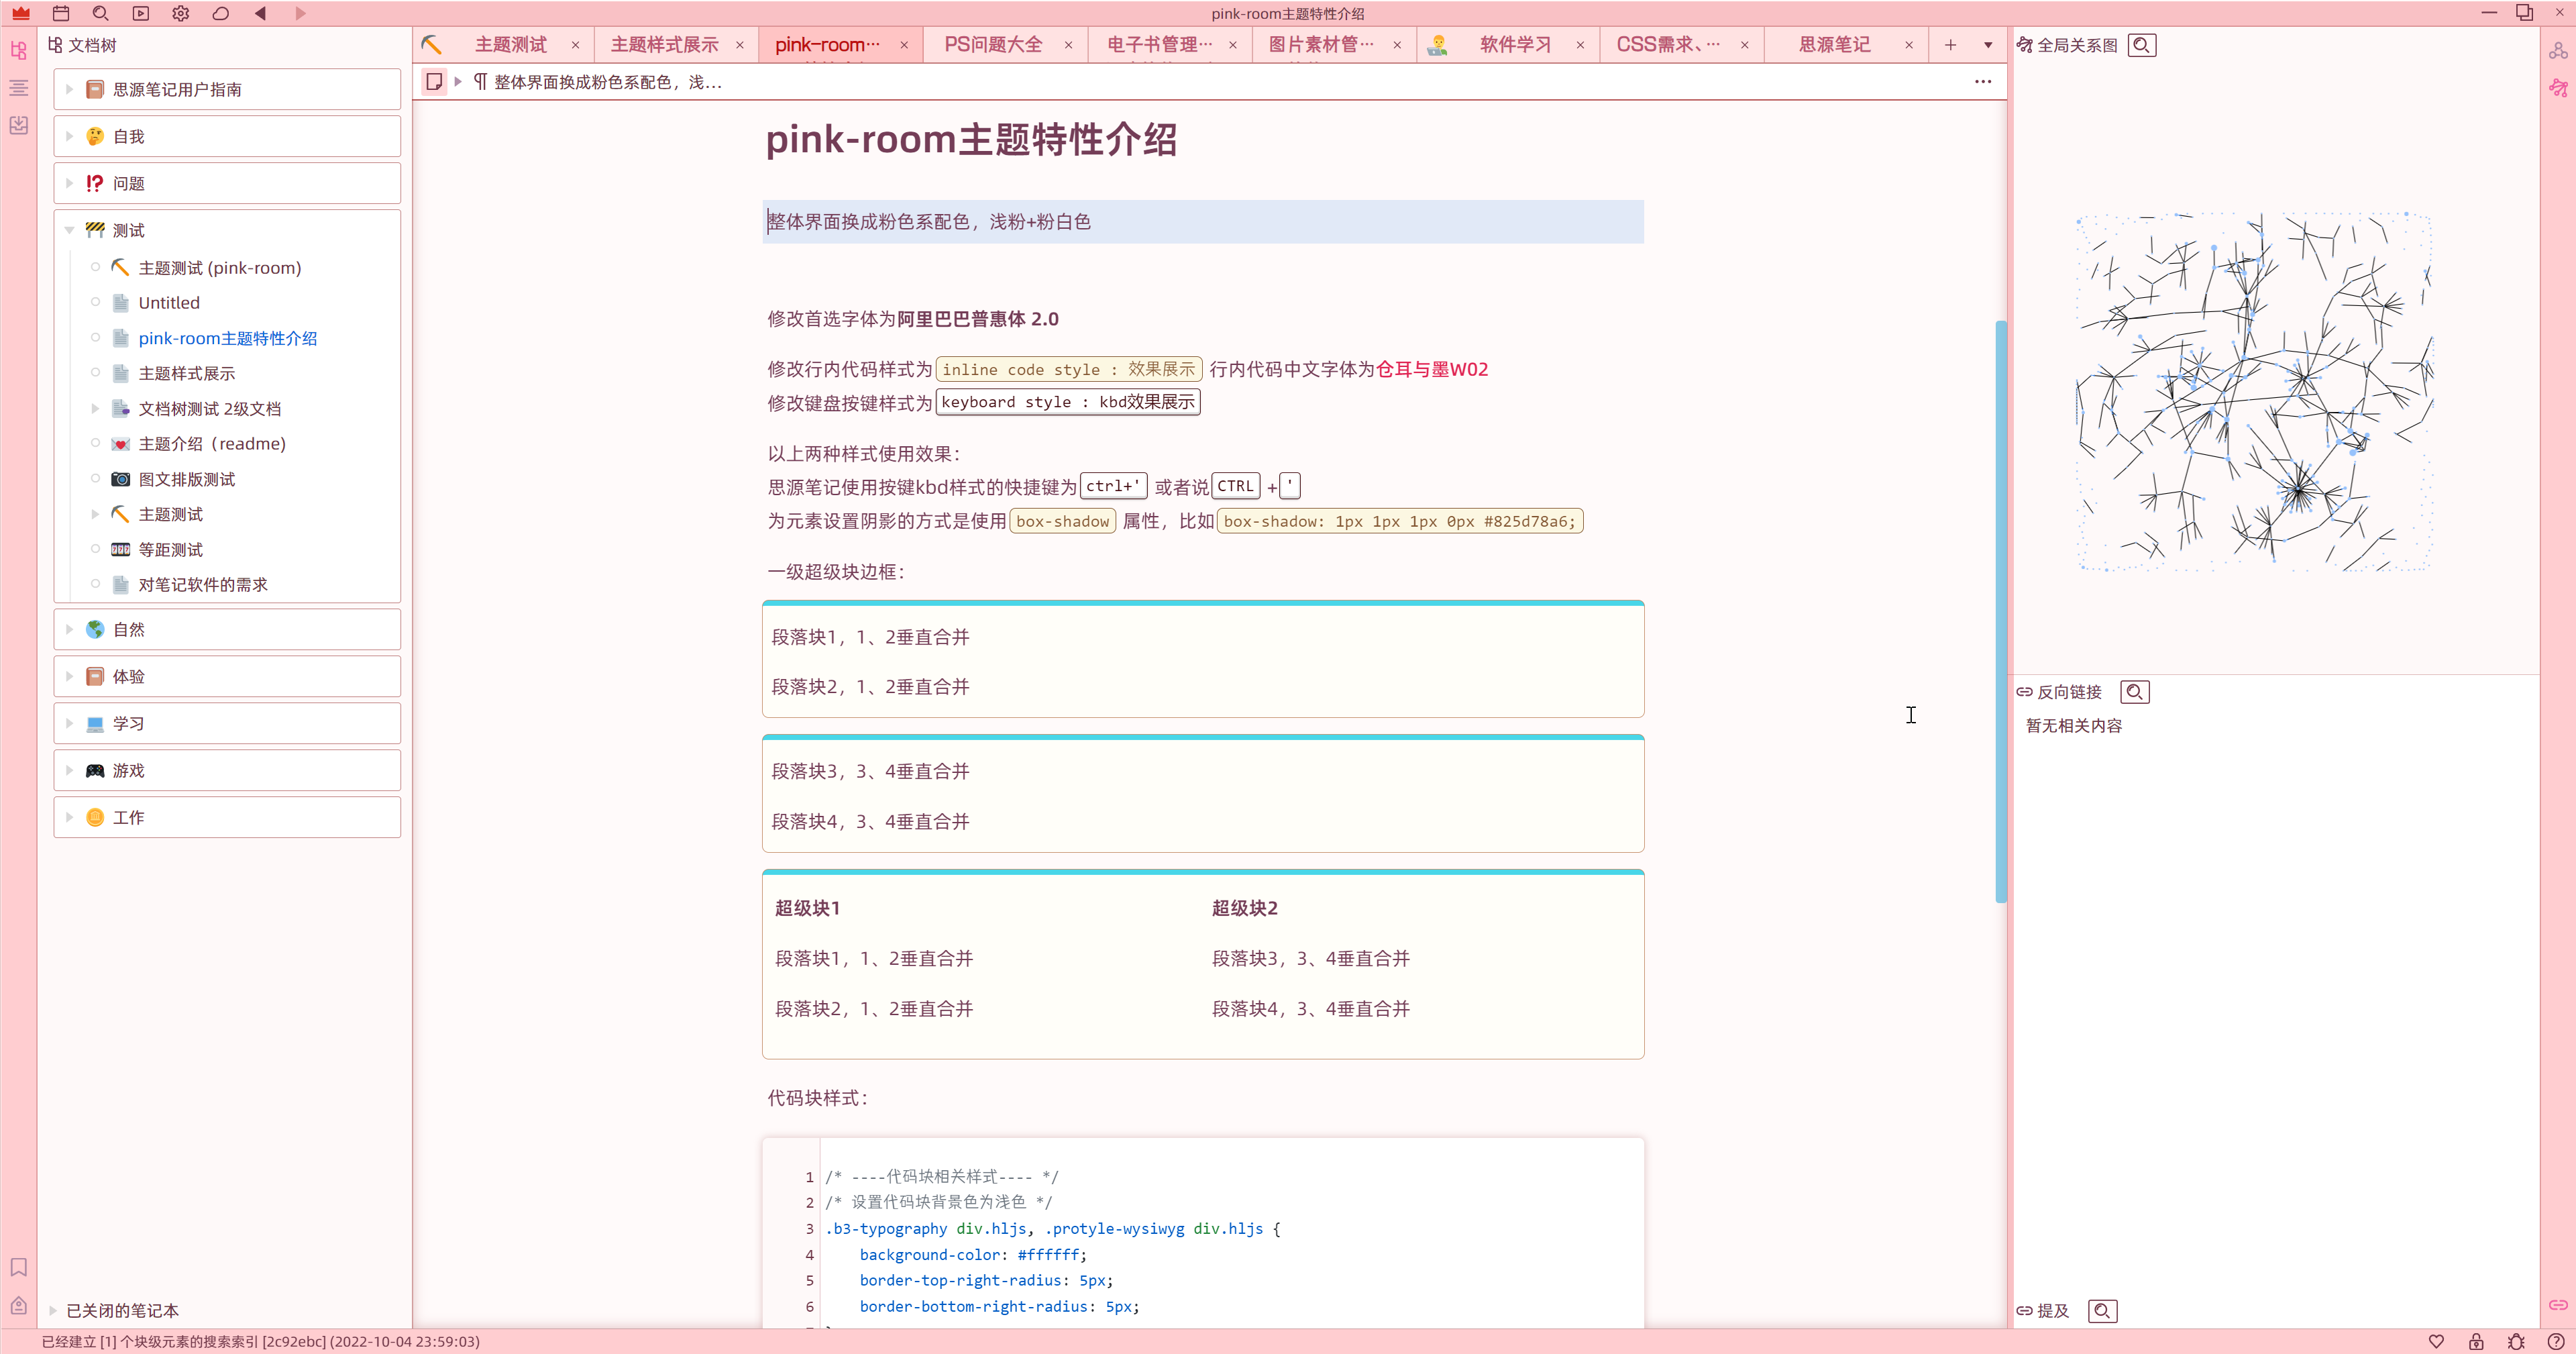Toggle the bookmarks panel in left dock

(18, 1267)
